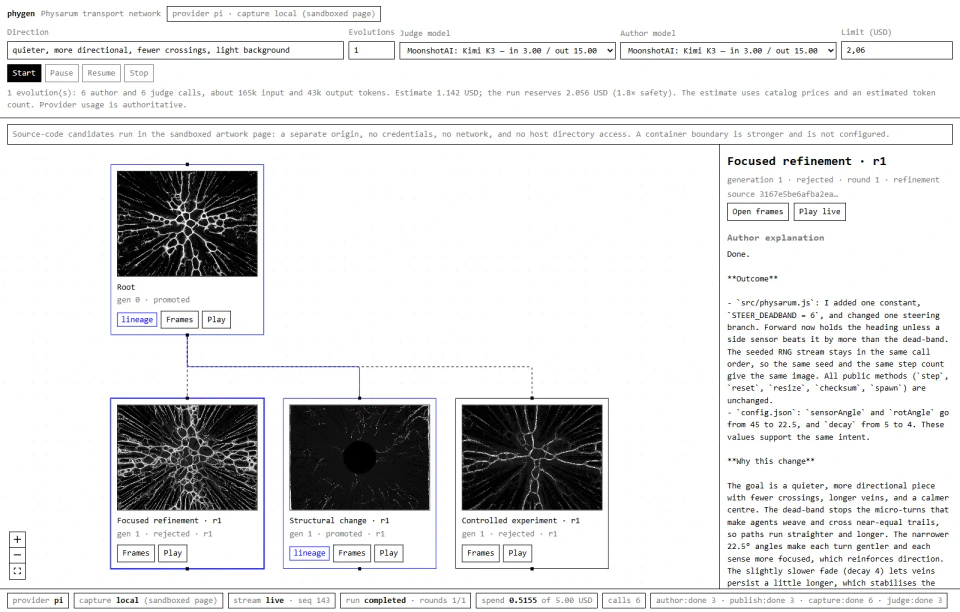Viewport: 960px width, 612px height.
Task: Open Frames on the Root node
Action: [x=179, y=319]
